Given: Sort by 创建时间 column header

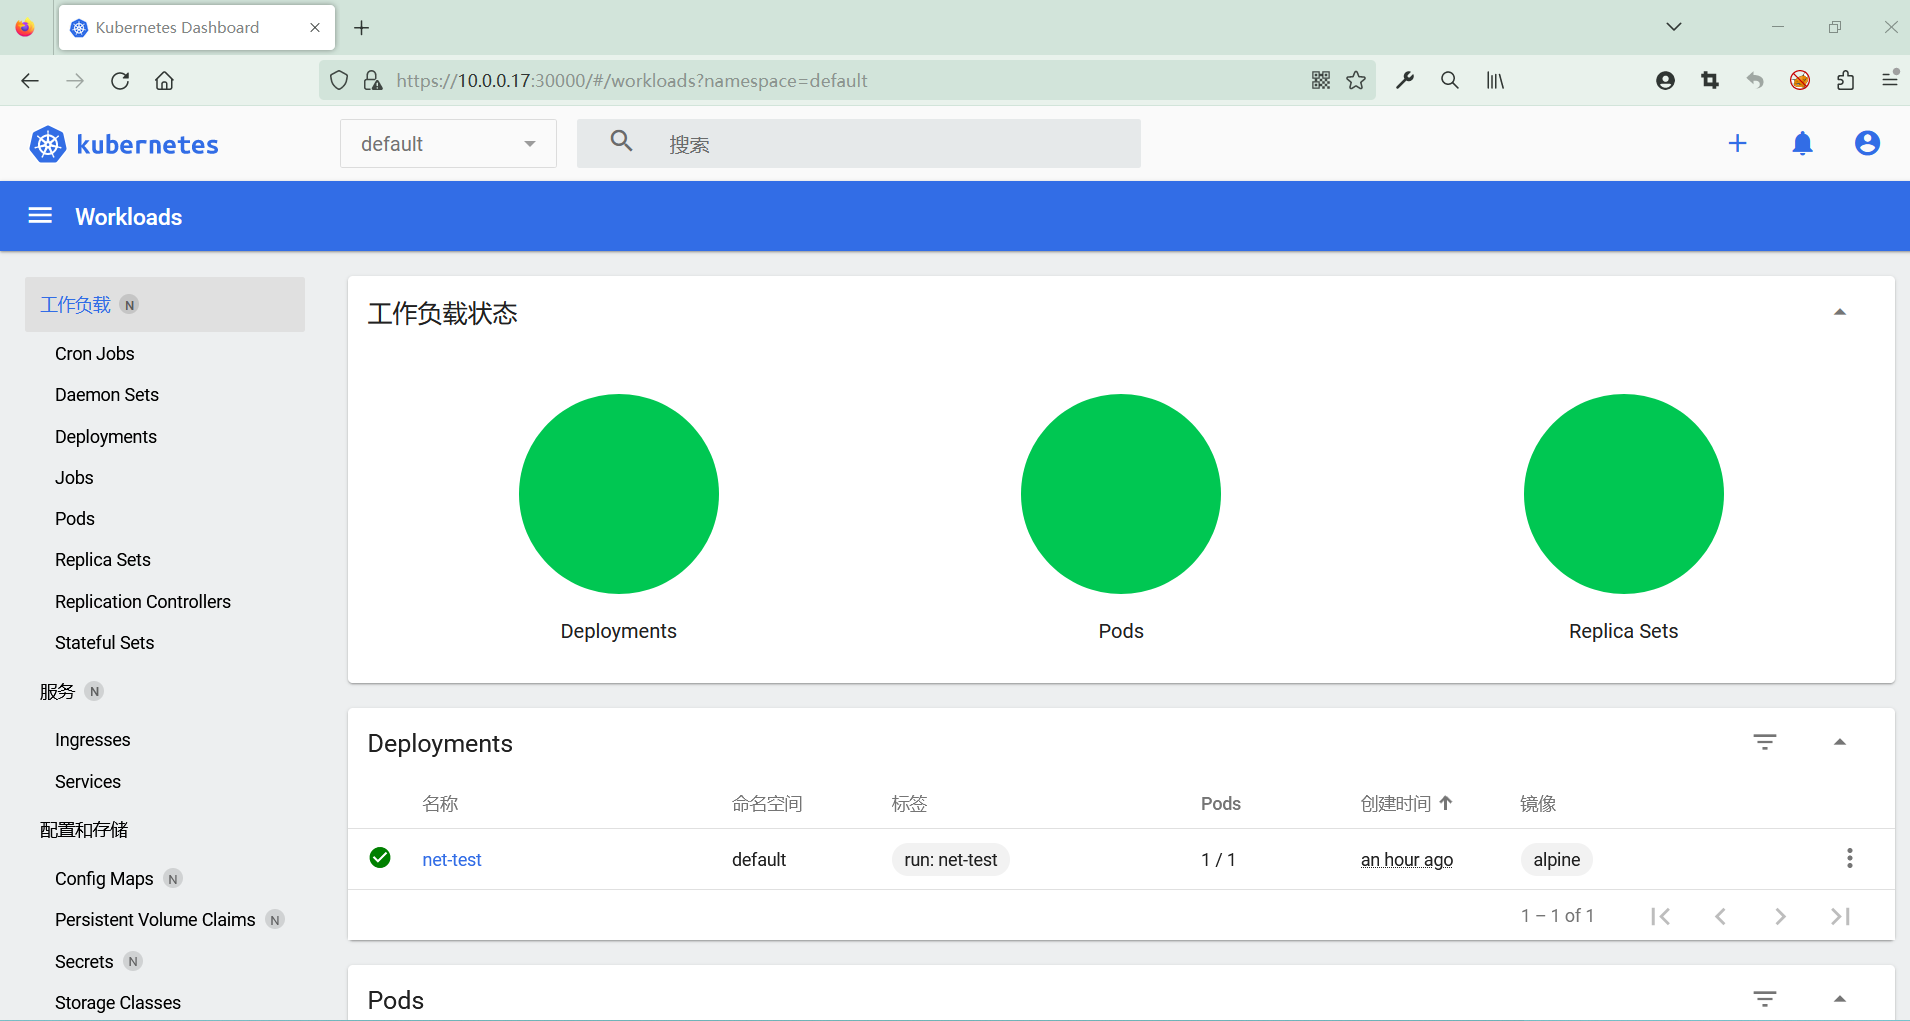Looking at the screenshot, I should tap(1406, 803).
